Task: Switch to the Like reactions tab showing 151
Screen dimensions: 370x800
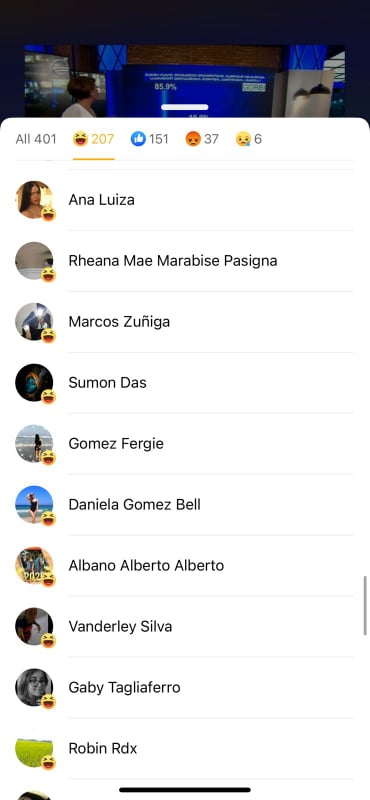Action: coord(150,139)
